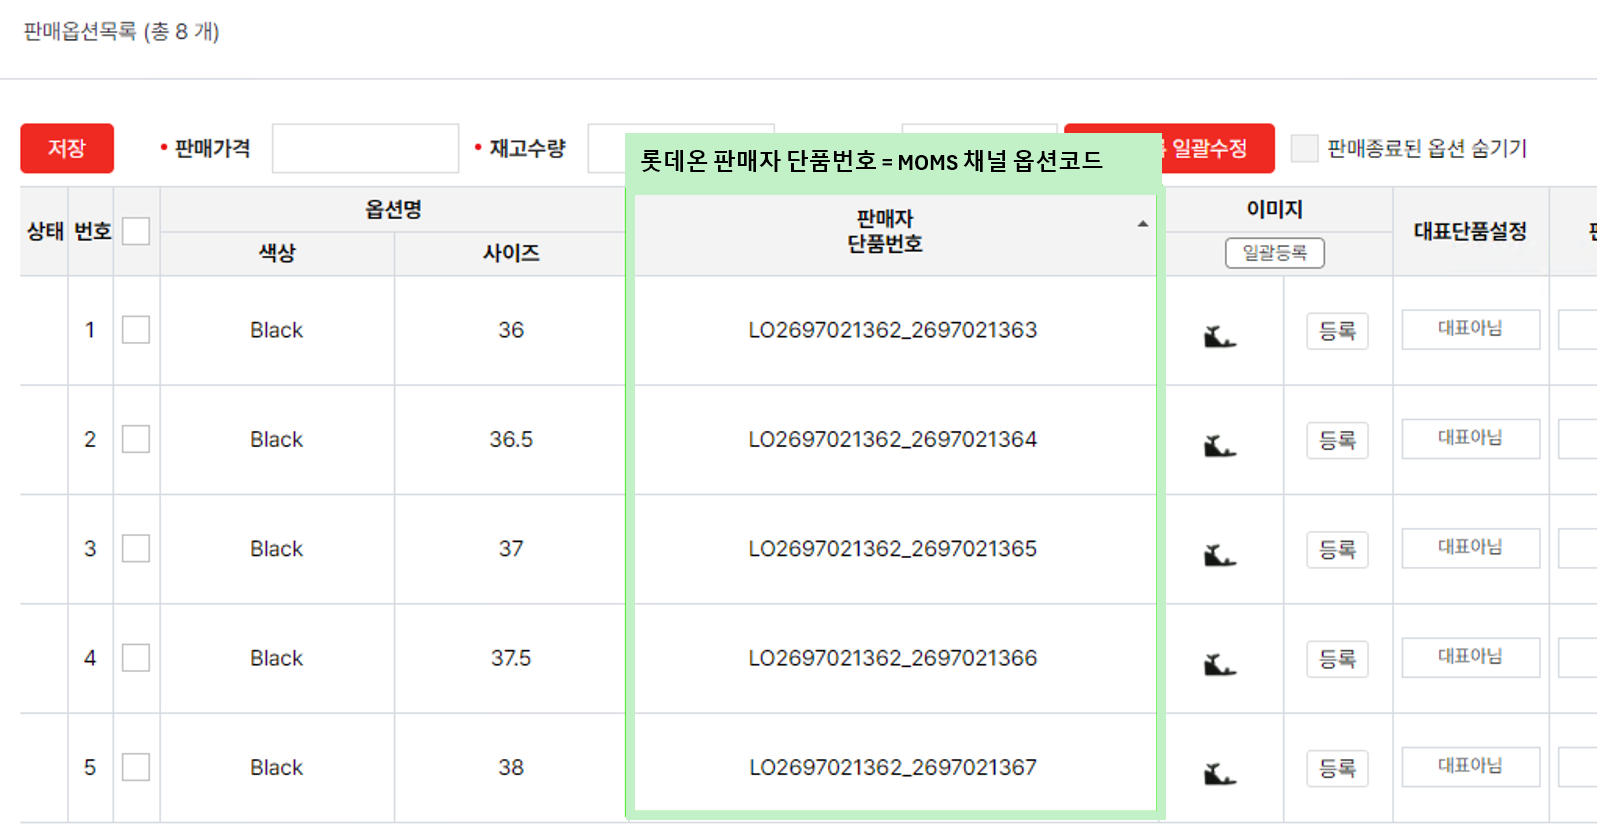
Task: Check the checkbox for row 2
Action: click(x=136, y=439)
